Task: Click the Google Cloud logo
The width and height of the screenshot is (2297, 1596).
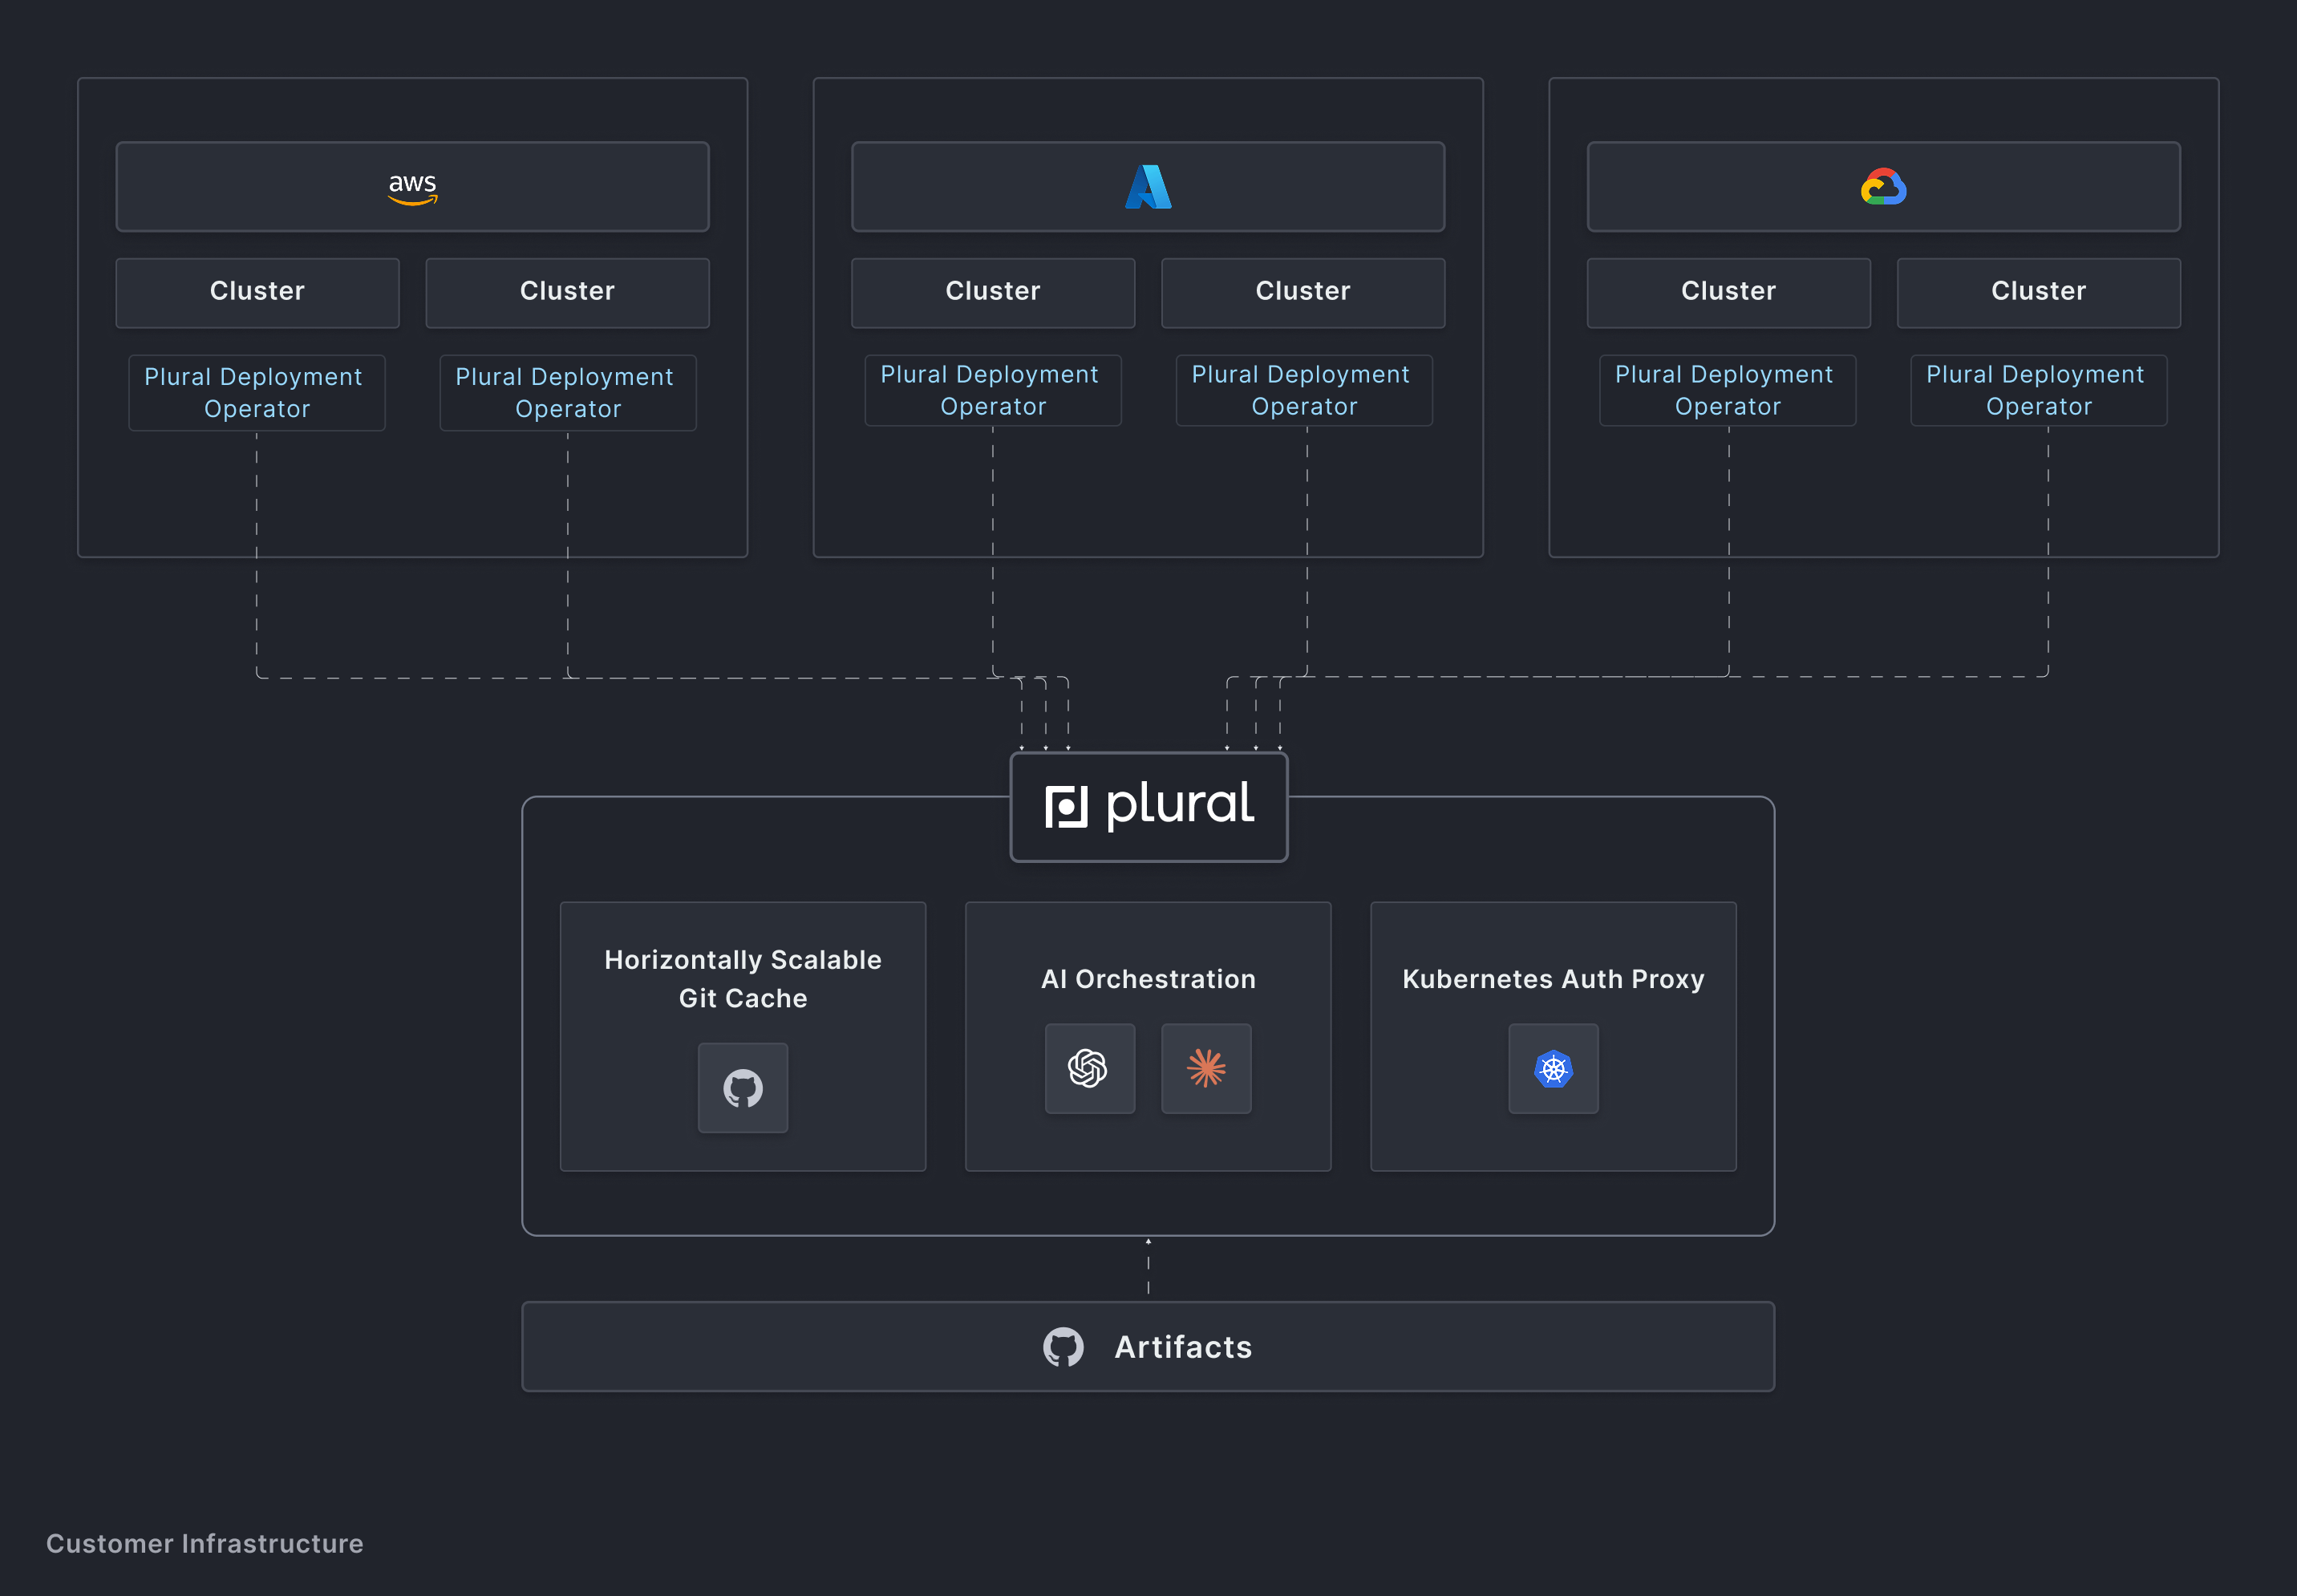Action: tap(1883, 187)
